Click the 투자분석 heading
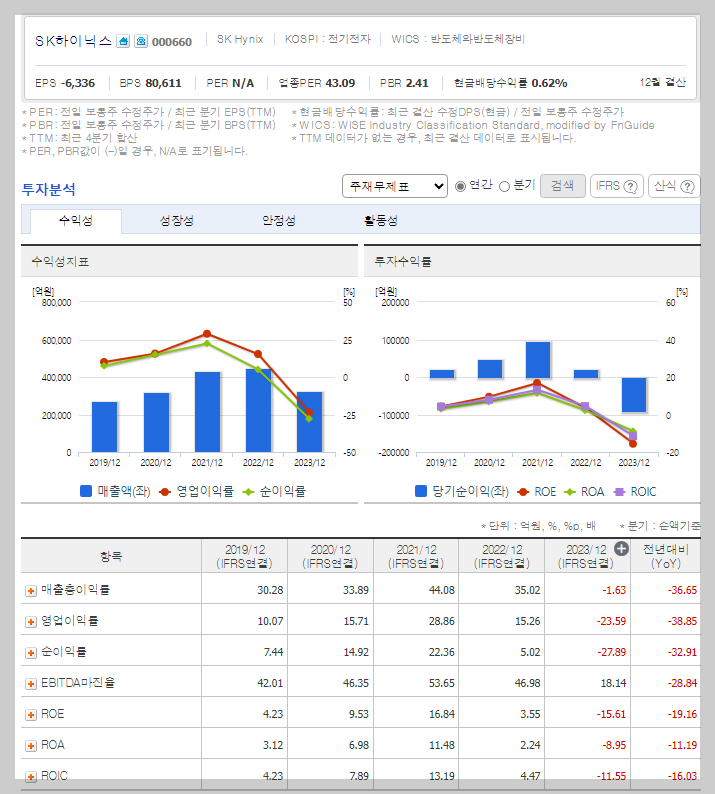The width and height of the screenshot is (715, 794). tap(49, 189)
